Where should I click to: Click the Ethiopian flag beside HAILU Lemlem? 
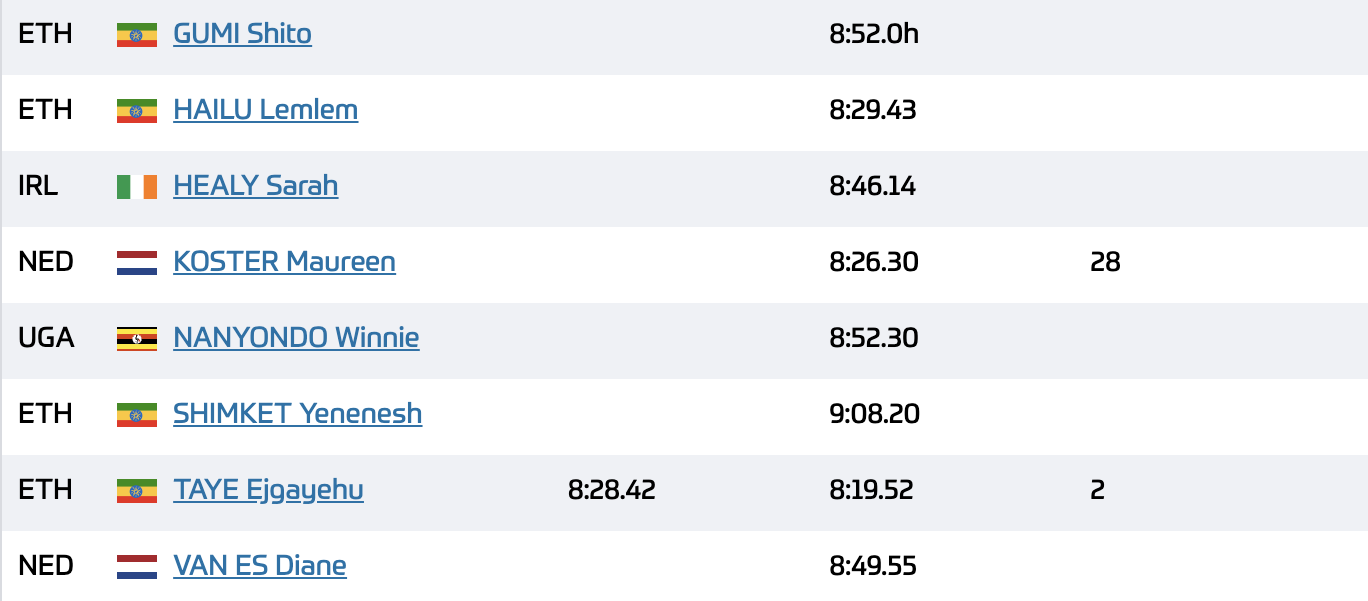coord(137,111)
